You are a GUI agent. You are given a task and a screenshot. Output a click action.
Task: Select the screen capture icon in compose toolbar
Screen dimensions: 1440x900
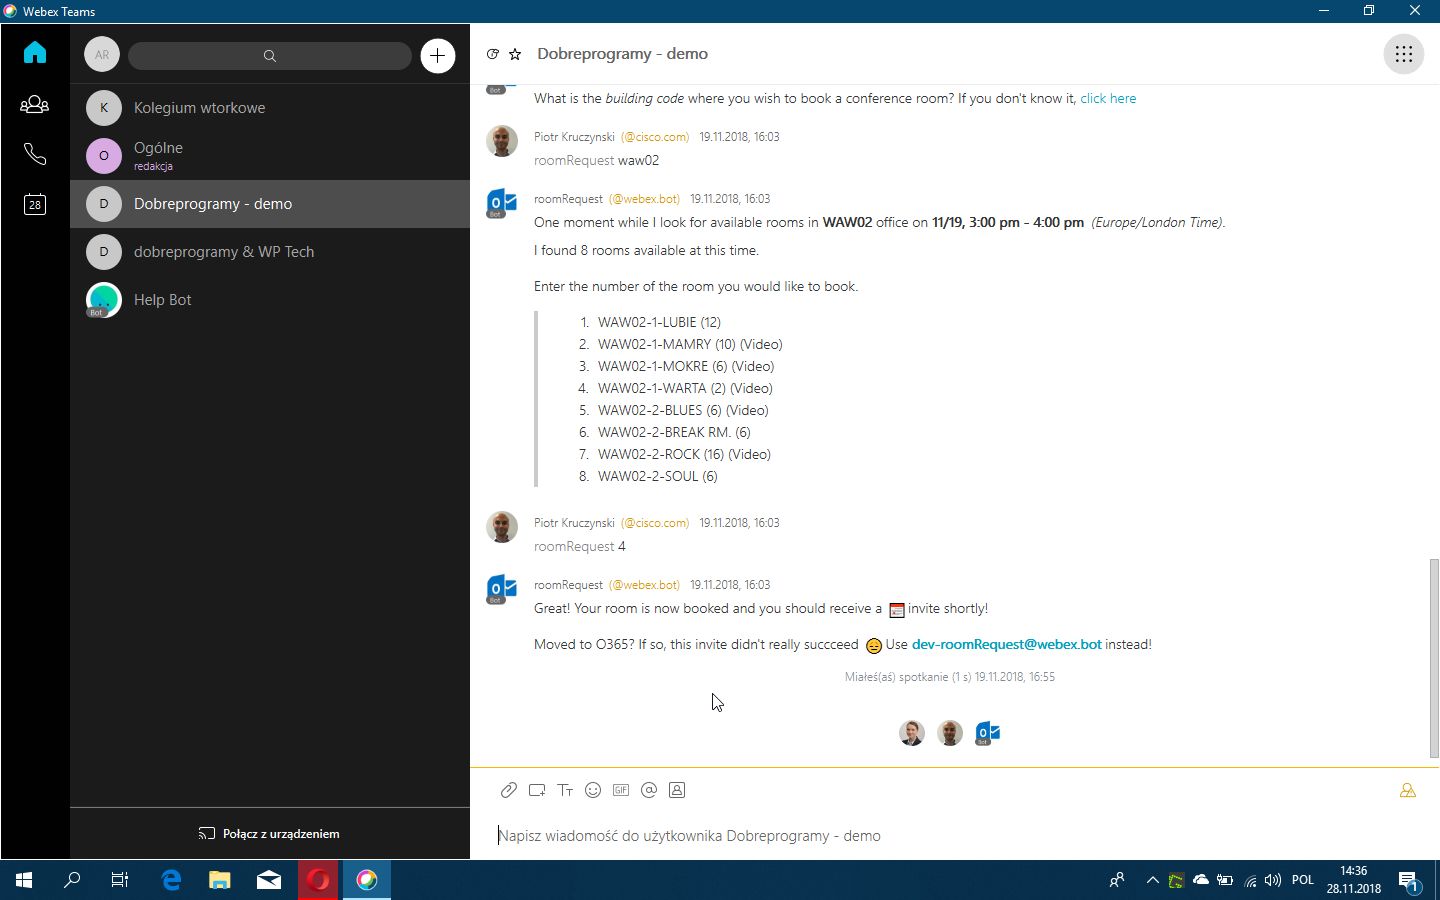[537, 790]
